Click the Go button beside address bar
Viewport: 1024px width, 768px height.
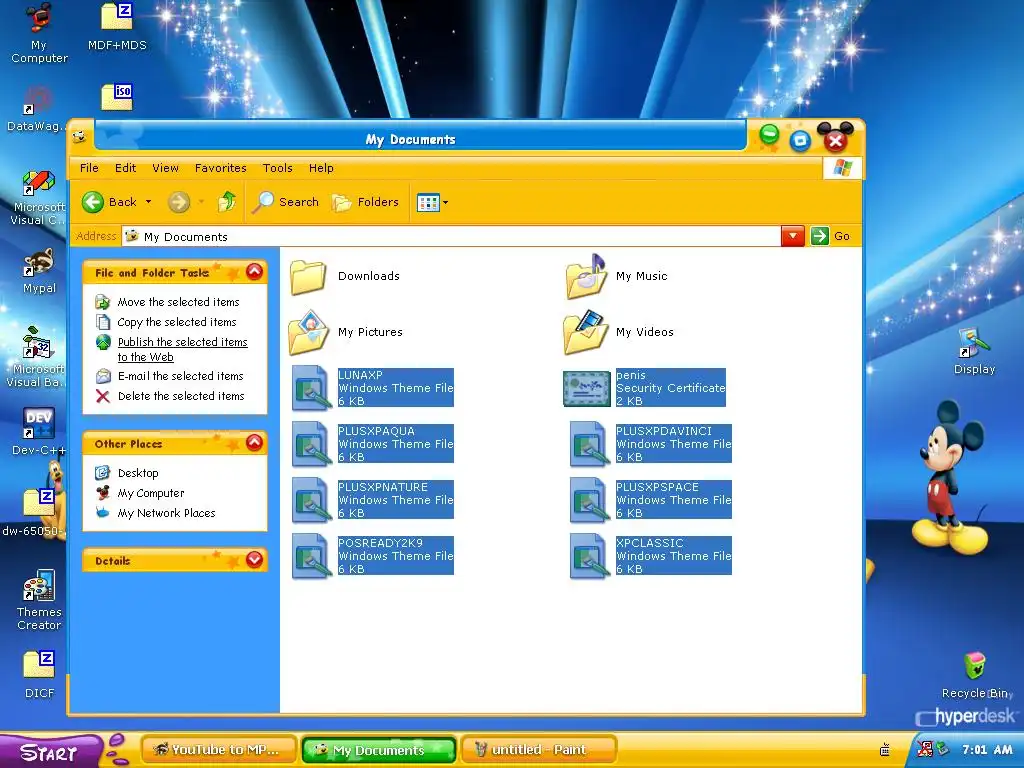(x=830, y=236)
